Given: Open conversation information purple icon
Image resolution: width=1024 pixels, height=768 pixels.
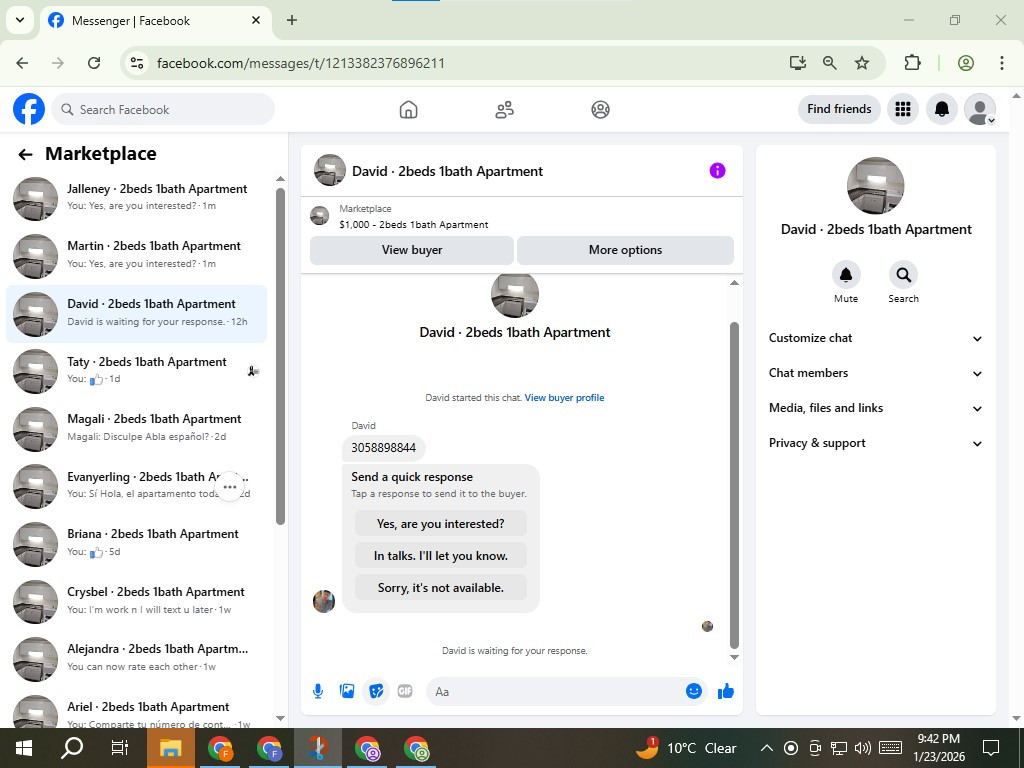Looking at the screenshot, I should pyautogui.click(x=717, y=170).
